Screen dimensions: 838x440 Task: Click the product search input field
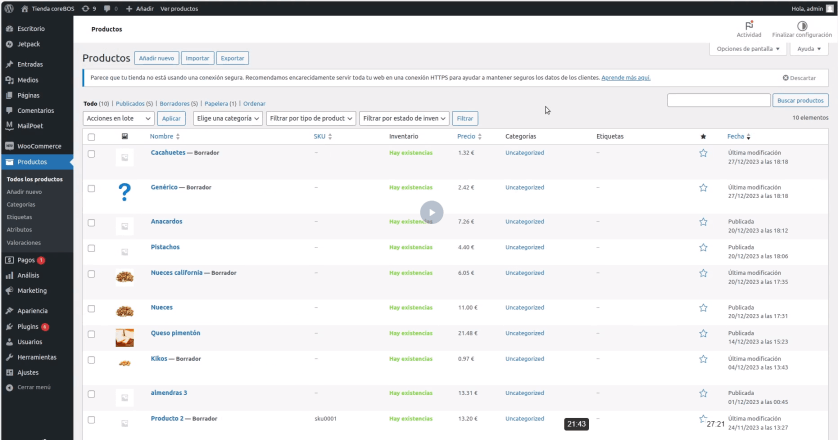click(x=718, y=100)
